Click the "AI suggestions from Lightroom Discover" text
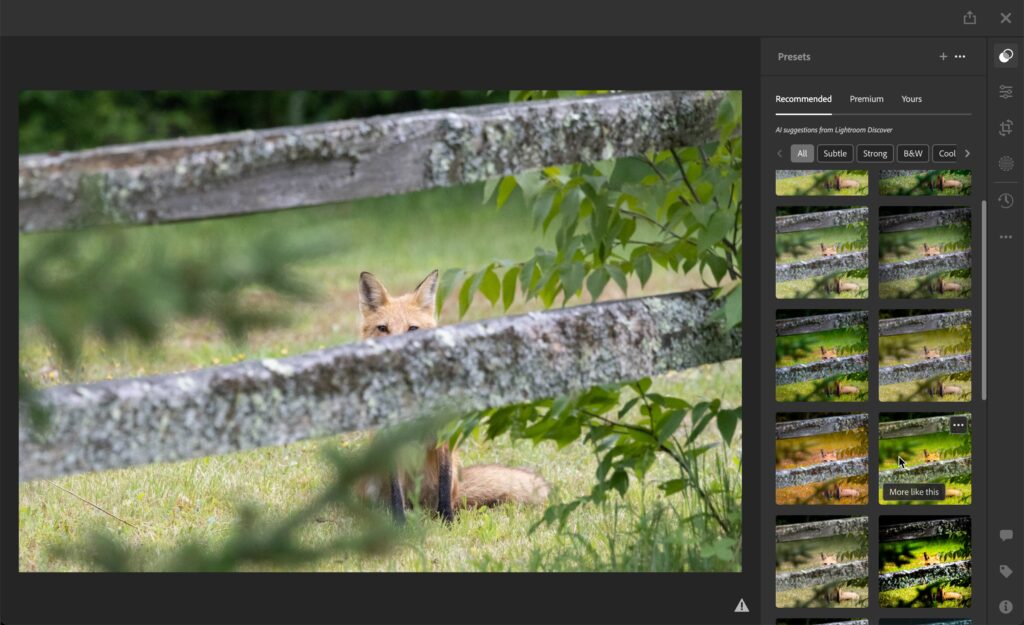 pos(833,130)
